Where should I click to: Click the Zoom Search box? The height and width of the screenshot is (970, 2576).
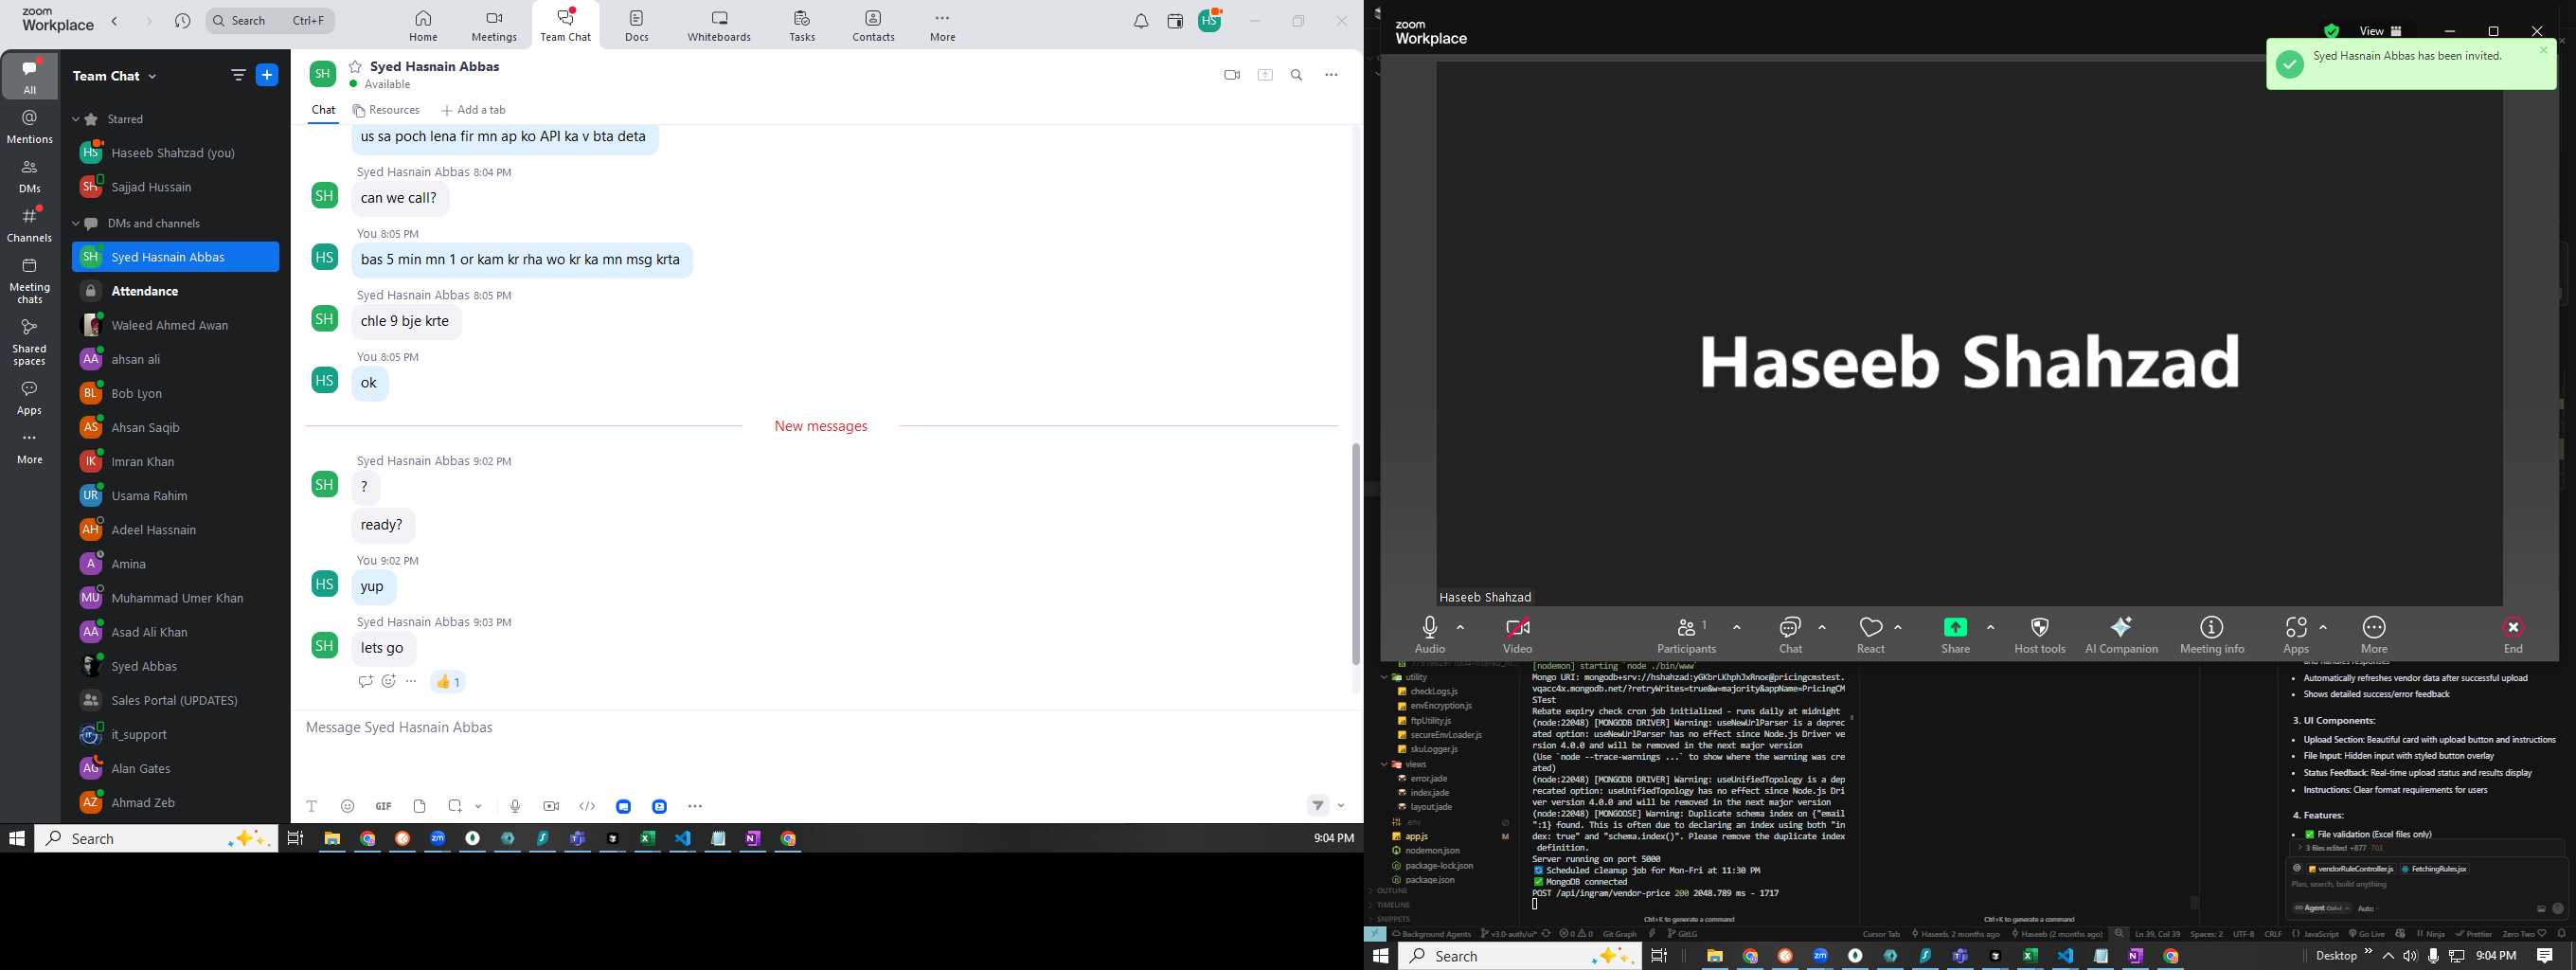270,21
